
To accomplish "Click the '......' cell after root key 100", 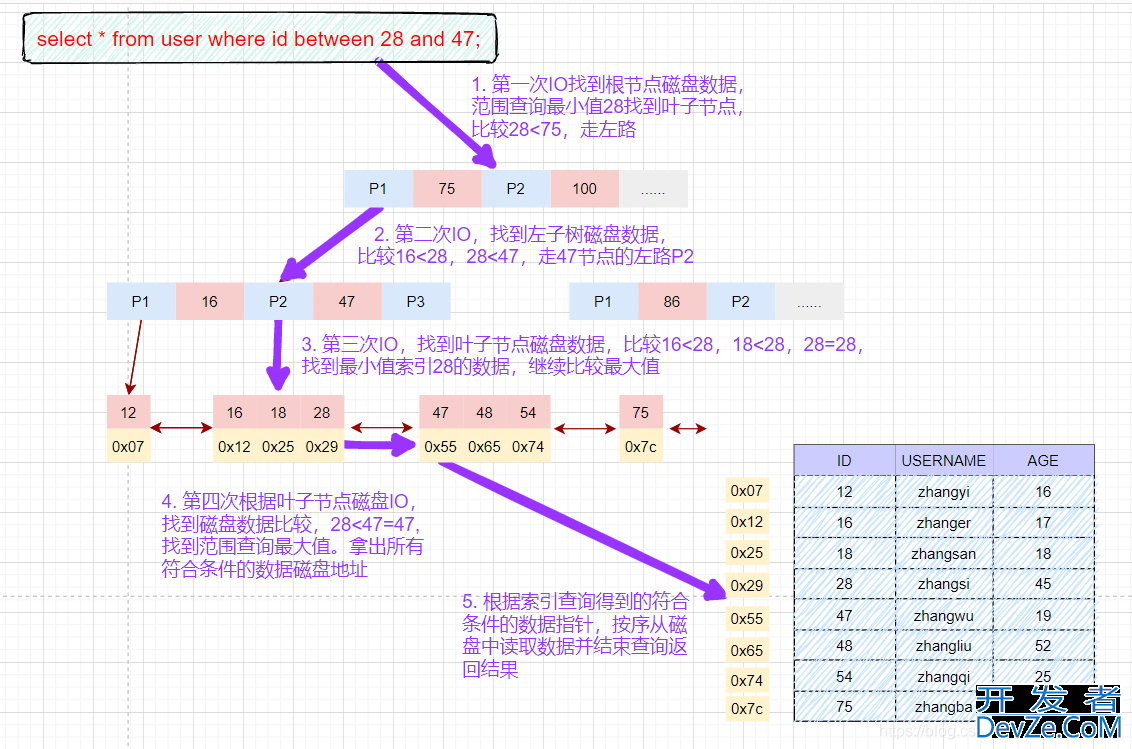I will (x=653, y=189).
